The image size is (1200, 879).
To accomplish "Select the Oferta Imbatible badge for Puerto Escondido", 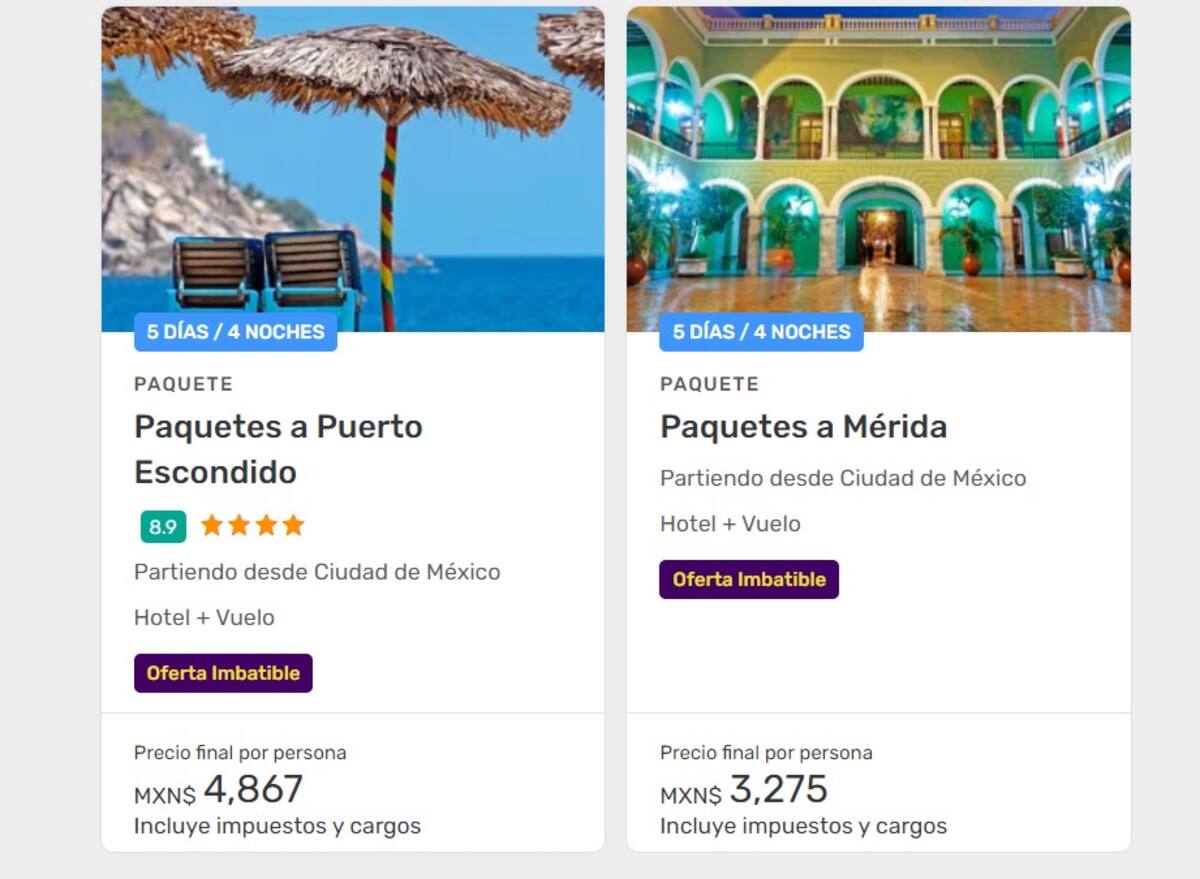I will 223,673.
